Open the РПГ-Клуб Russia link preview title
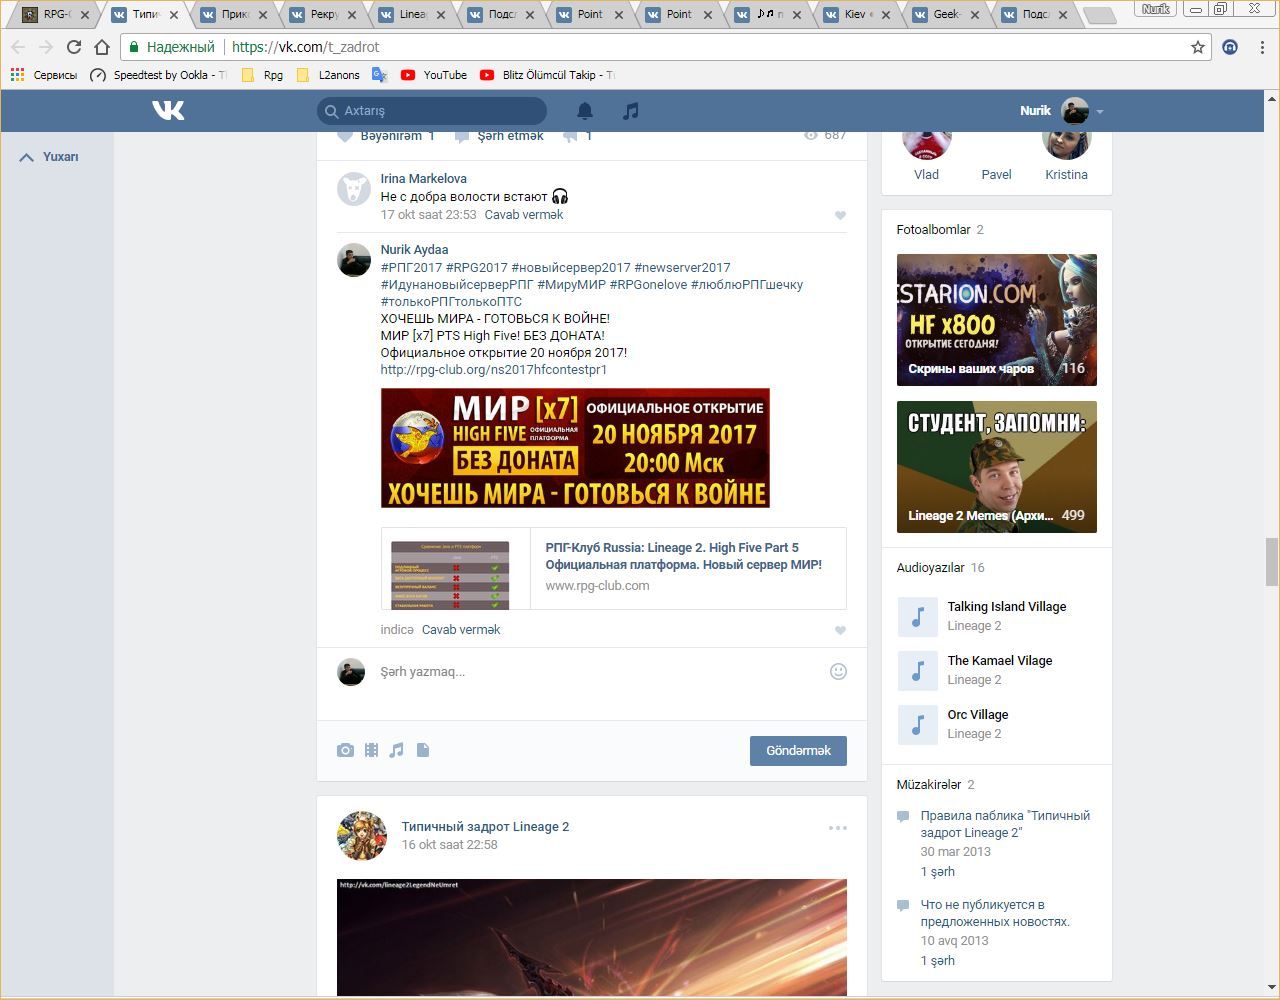 point(683,556)
